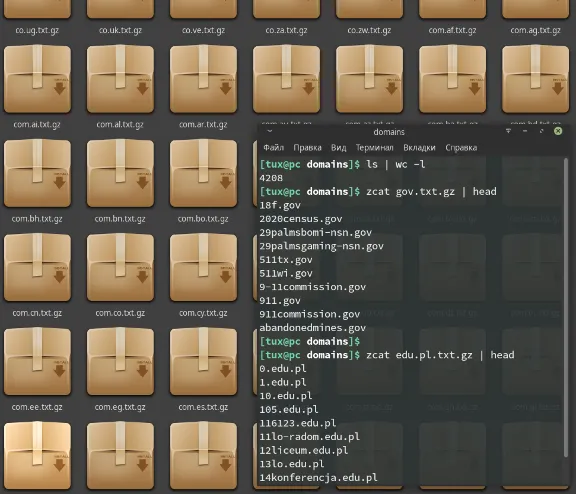The image size is (576, 494).
Task: Select the com.al.txt.gz archive icon
Action: [x=120, y=79]
